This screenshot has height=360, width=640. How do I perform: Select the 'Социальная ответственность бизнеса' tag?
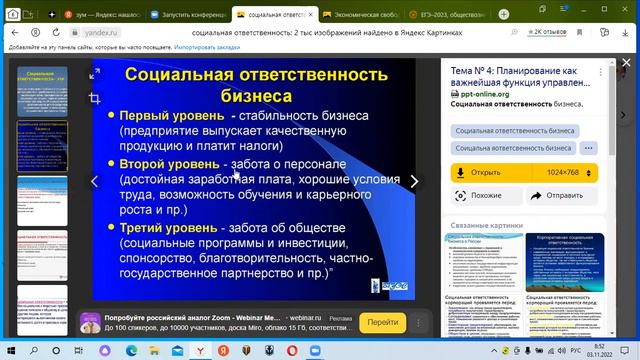click(x=515, y=131)
